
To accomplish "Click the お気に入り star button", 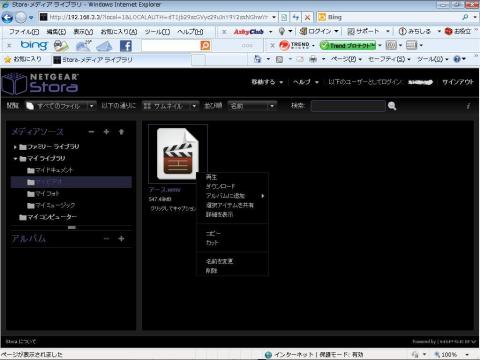I will pyautogui.click(x=23, y=59).
